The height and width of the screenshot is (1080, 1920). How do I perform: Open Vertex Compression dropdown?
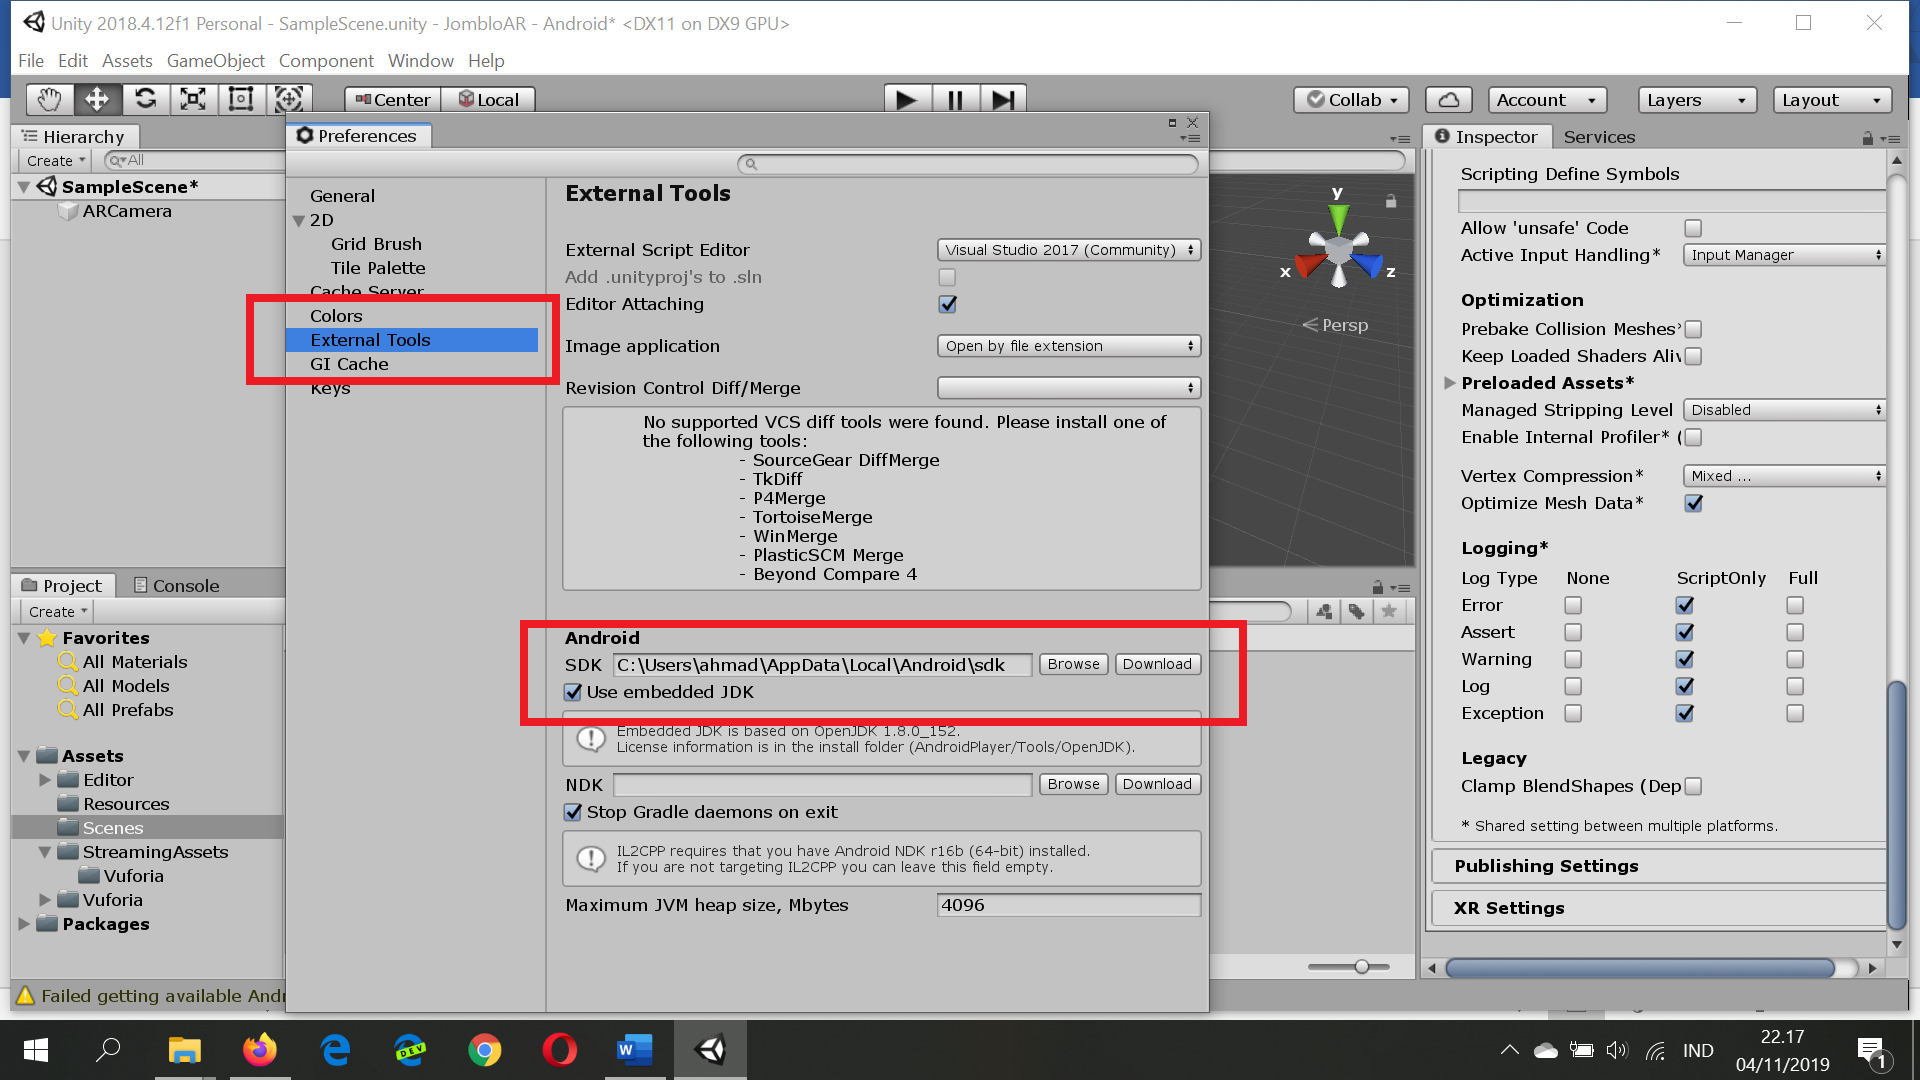tap(1785, 476)
